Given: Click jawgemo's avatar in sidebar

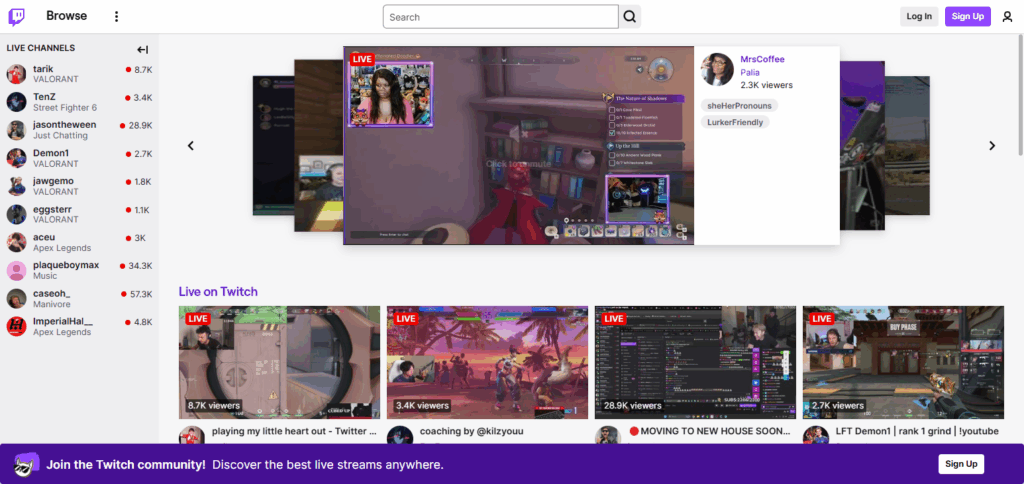Looking at the screenshot, I should coord(16,186).
